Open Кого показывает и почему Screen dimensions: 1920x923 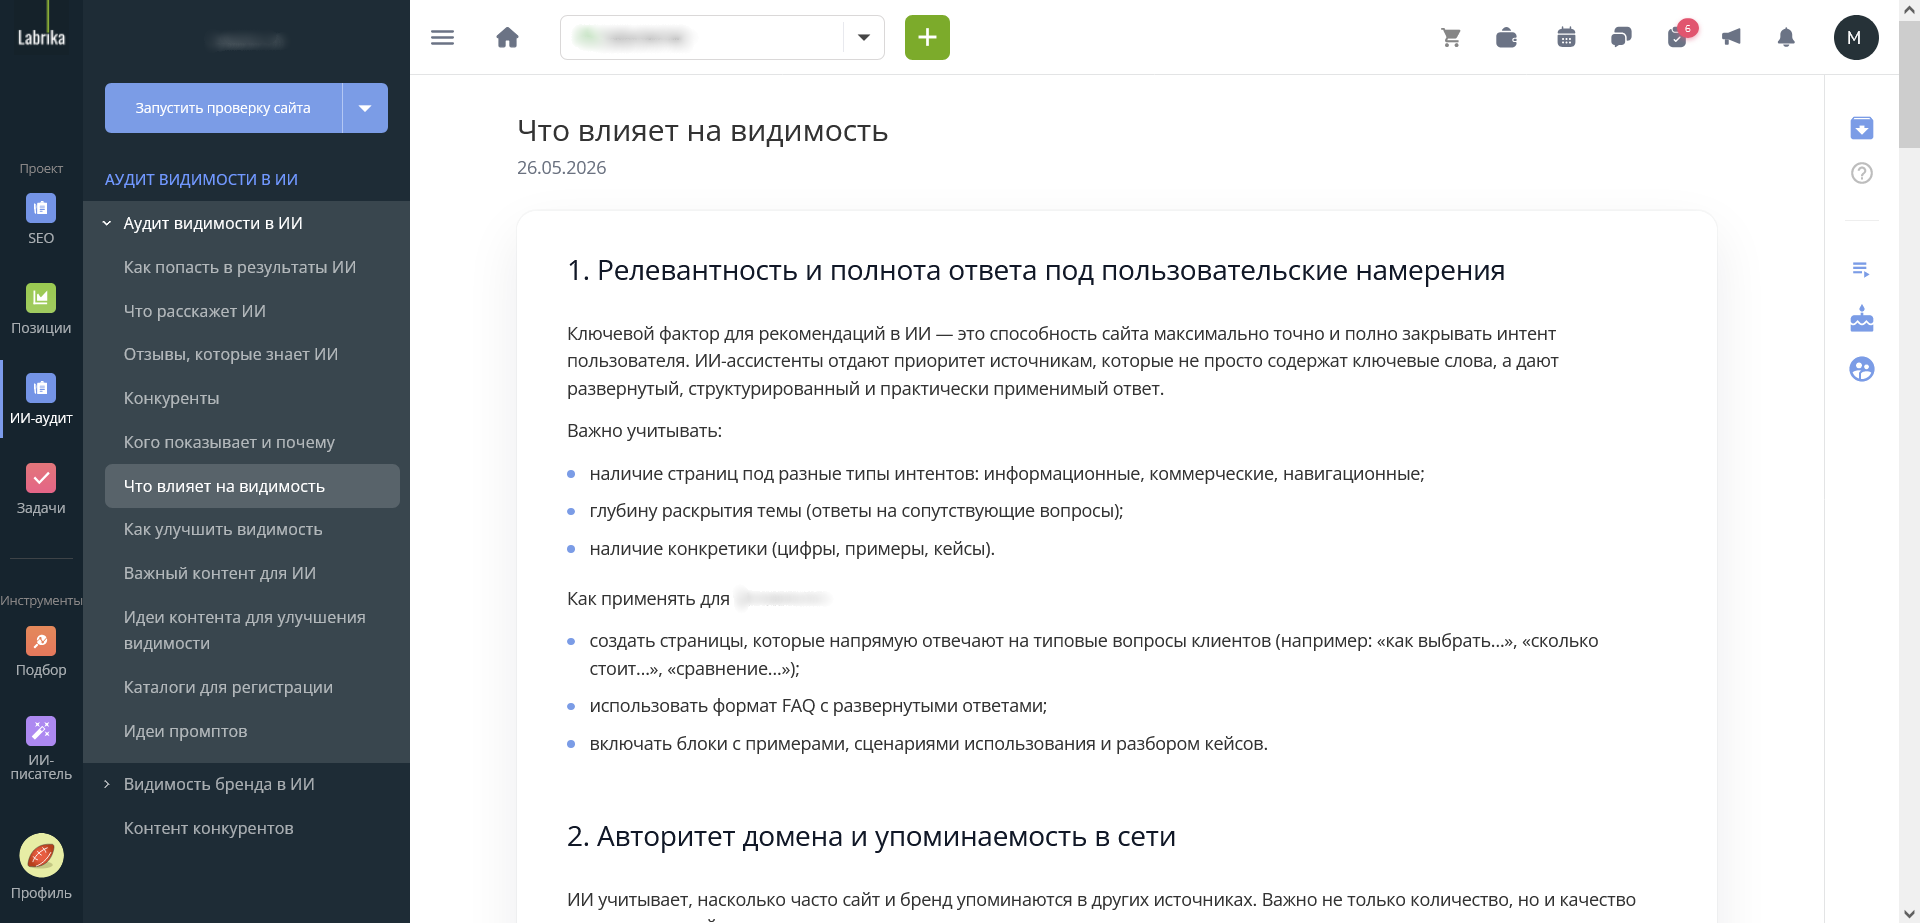pos(229,442)
